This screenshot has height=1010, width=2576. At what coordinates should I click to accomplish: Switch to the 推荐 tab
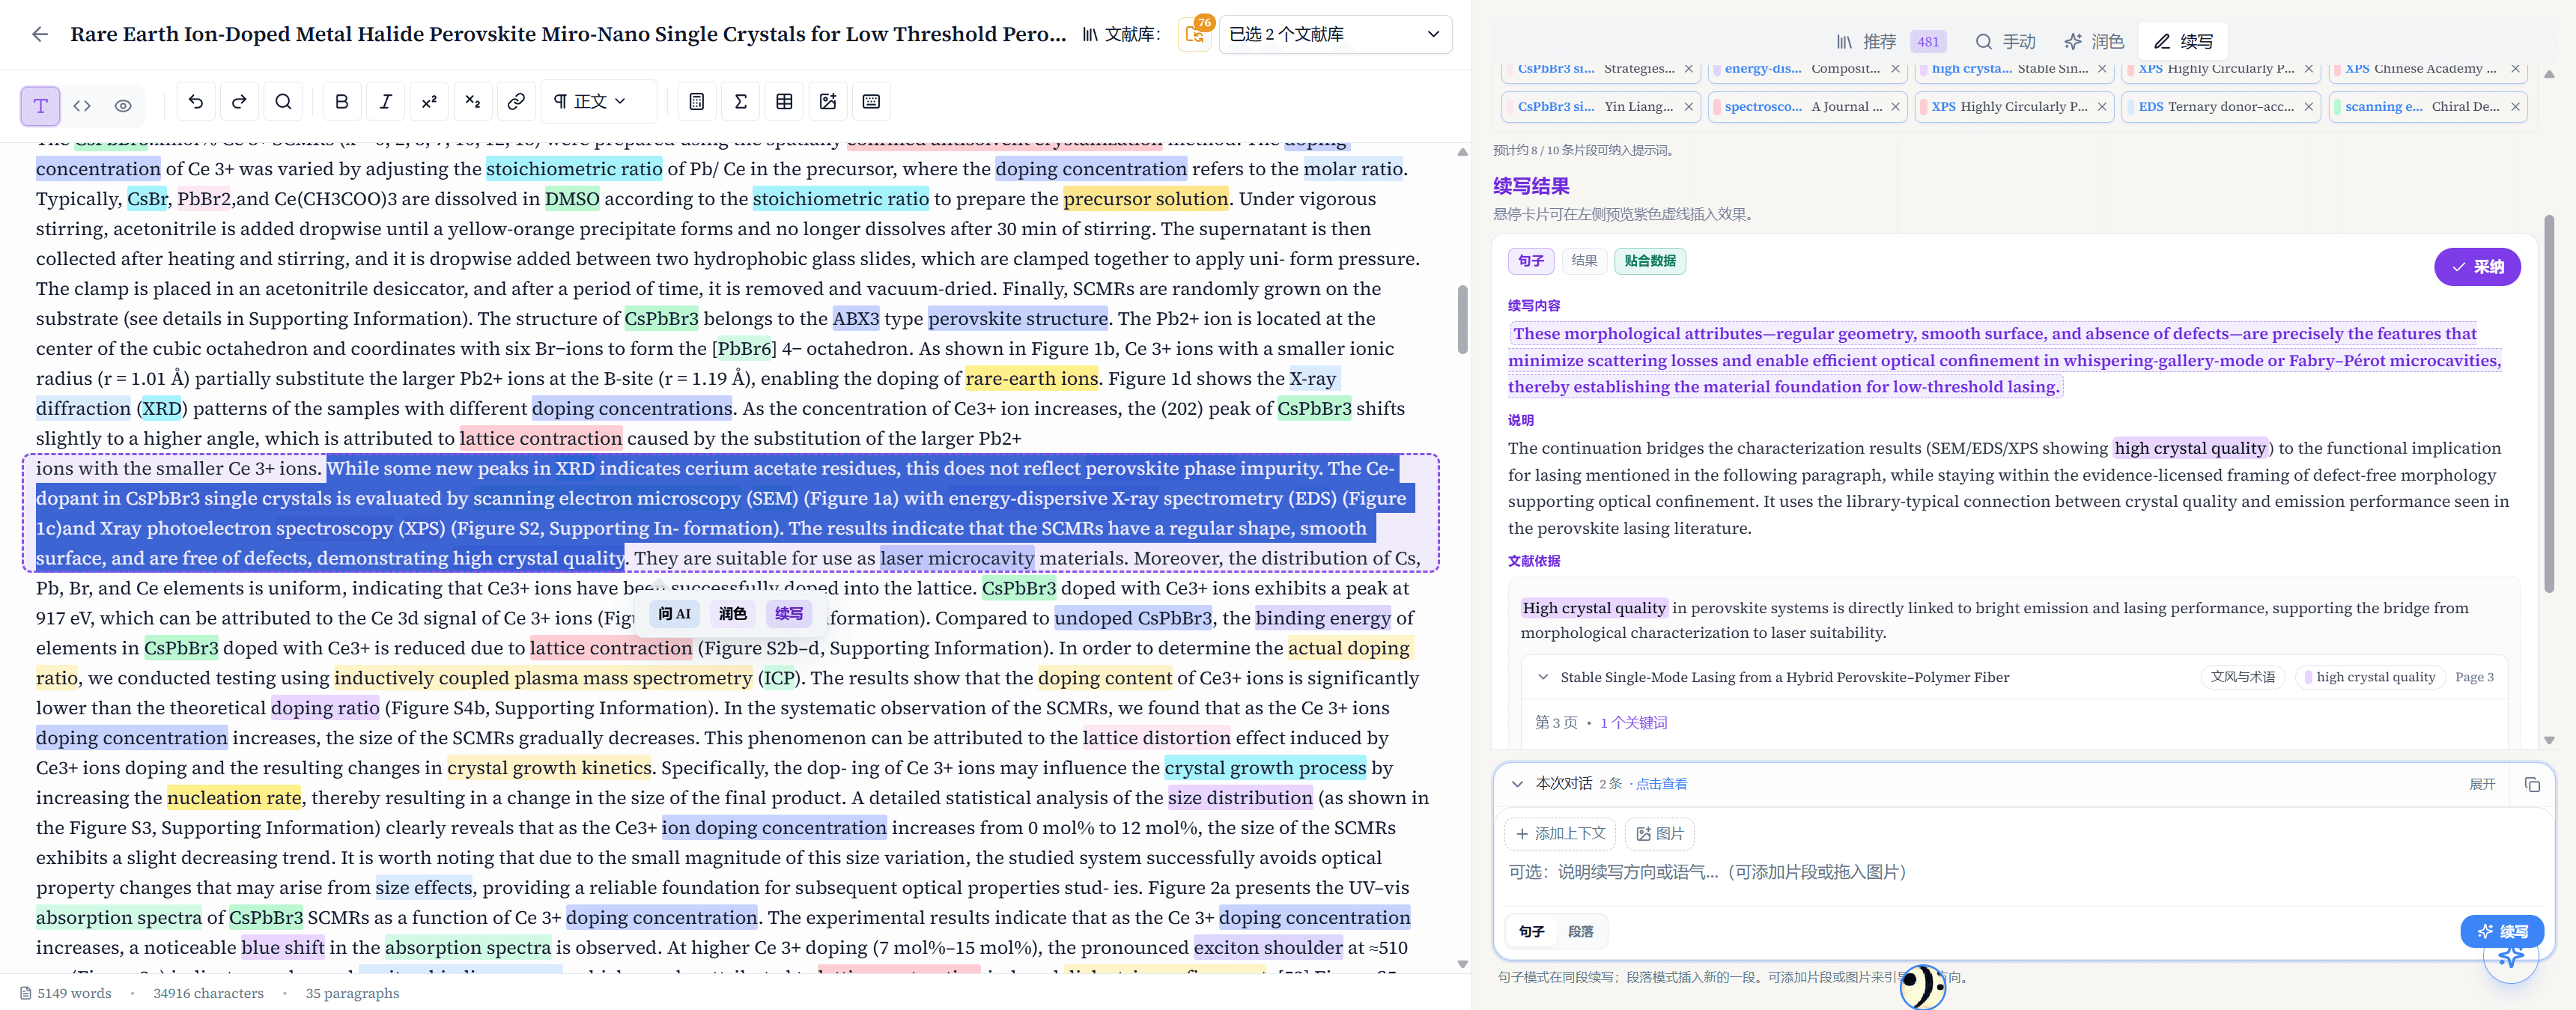click(x=1866, y=41)
